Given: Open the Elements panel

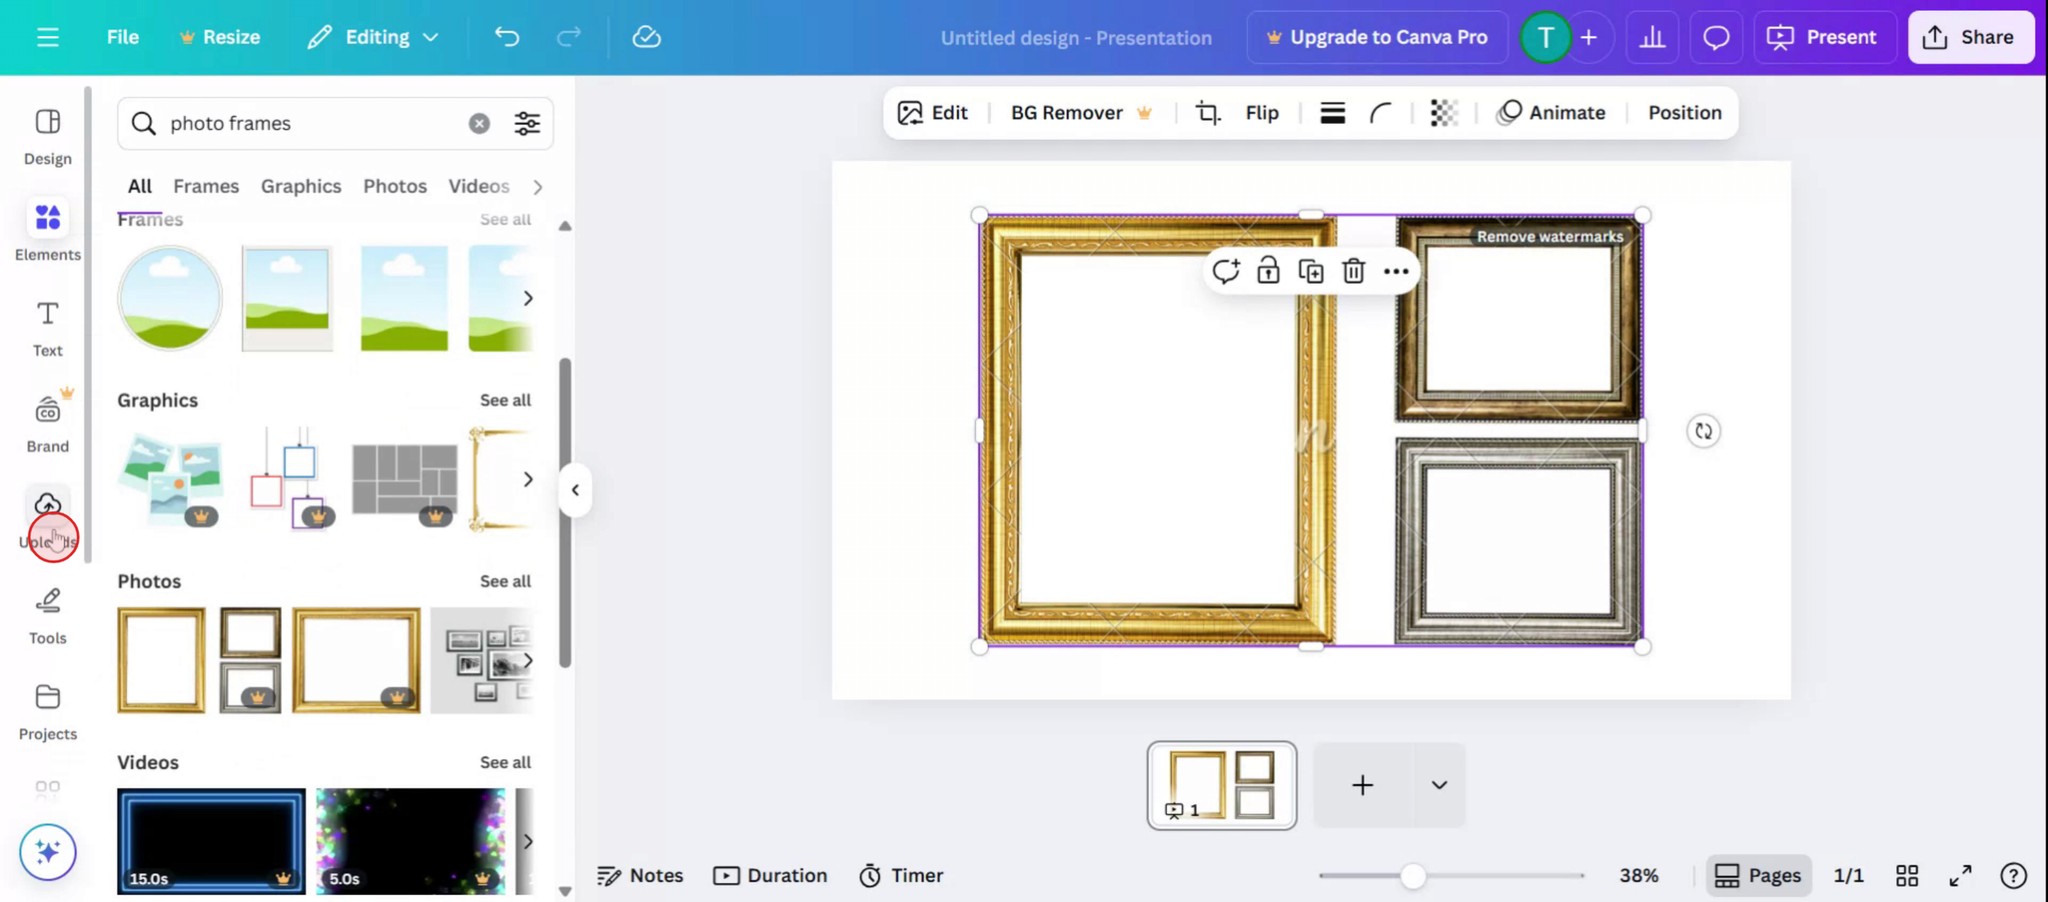Looking at the screenshot, I should coord(46,230).
